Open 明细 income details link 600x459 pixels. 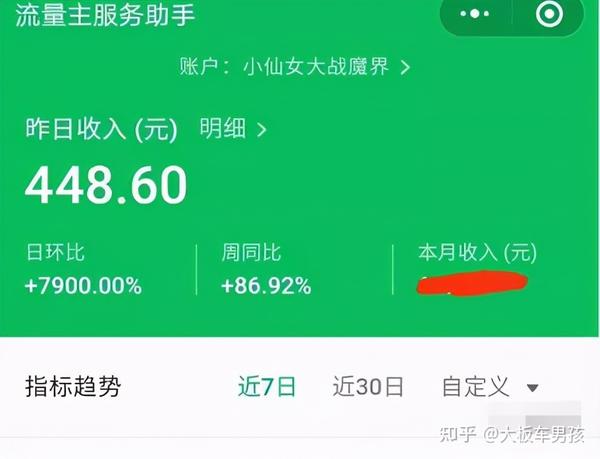(223, 128)
